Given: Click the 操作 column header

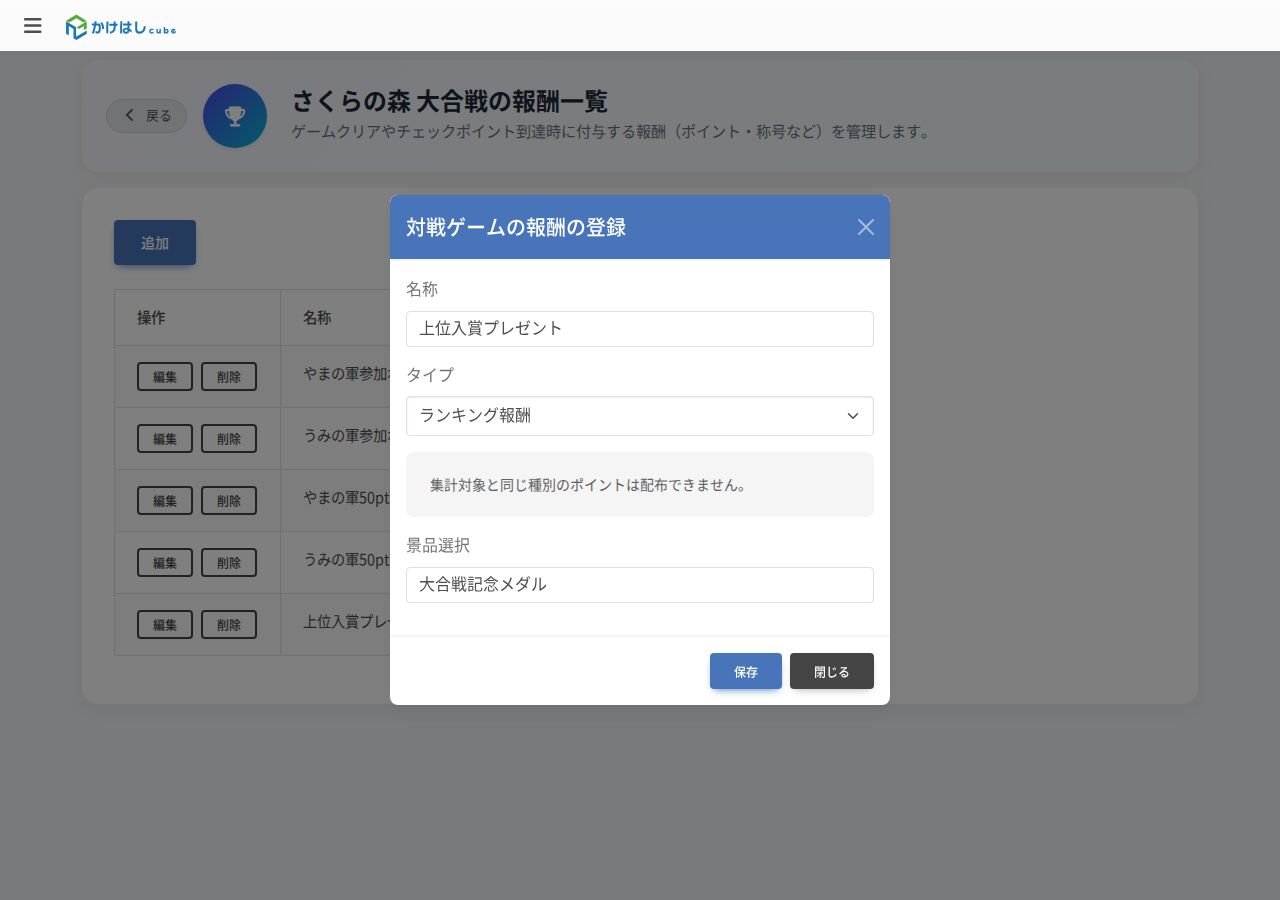Looking at the screenshot, I should (151, 318).
